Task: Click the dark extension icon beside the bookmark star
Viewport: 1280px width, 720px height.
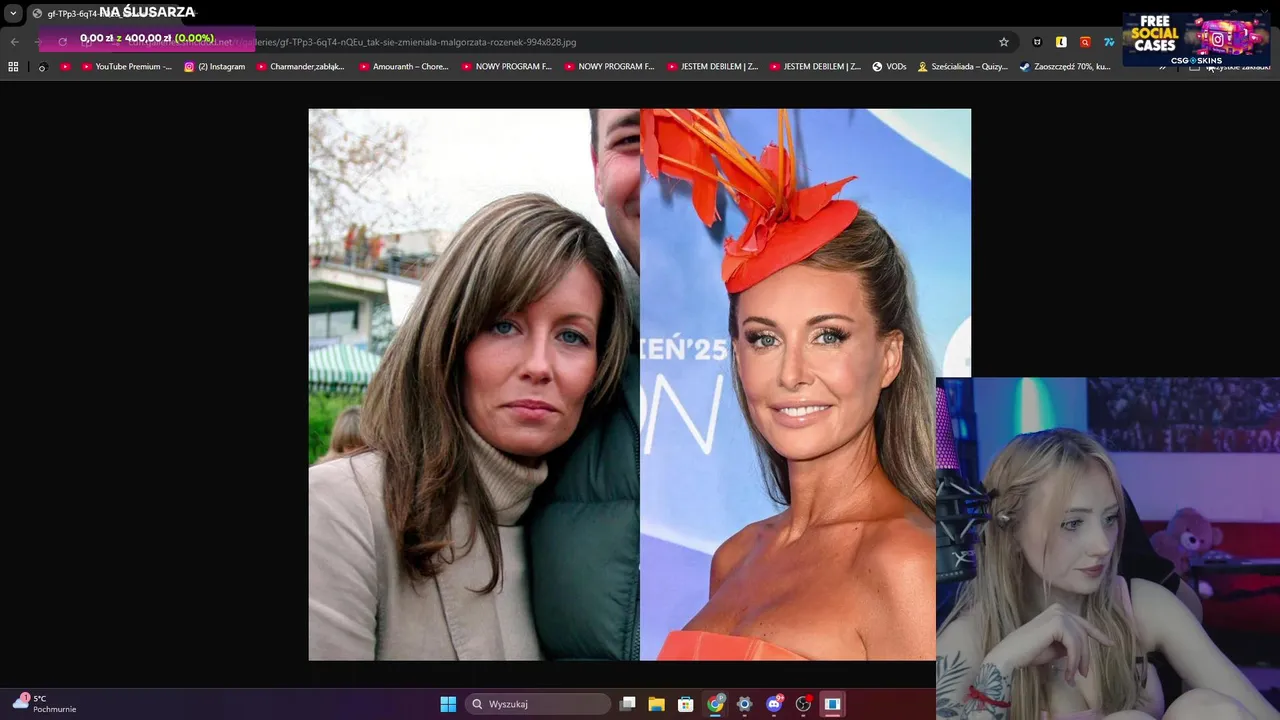Action: tap(1037, 42)
